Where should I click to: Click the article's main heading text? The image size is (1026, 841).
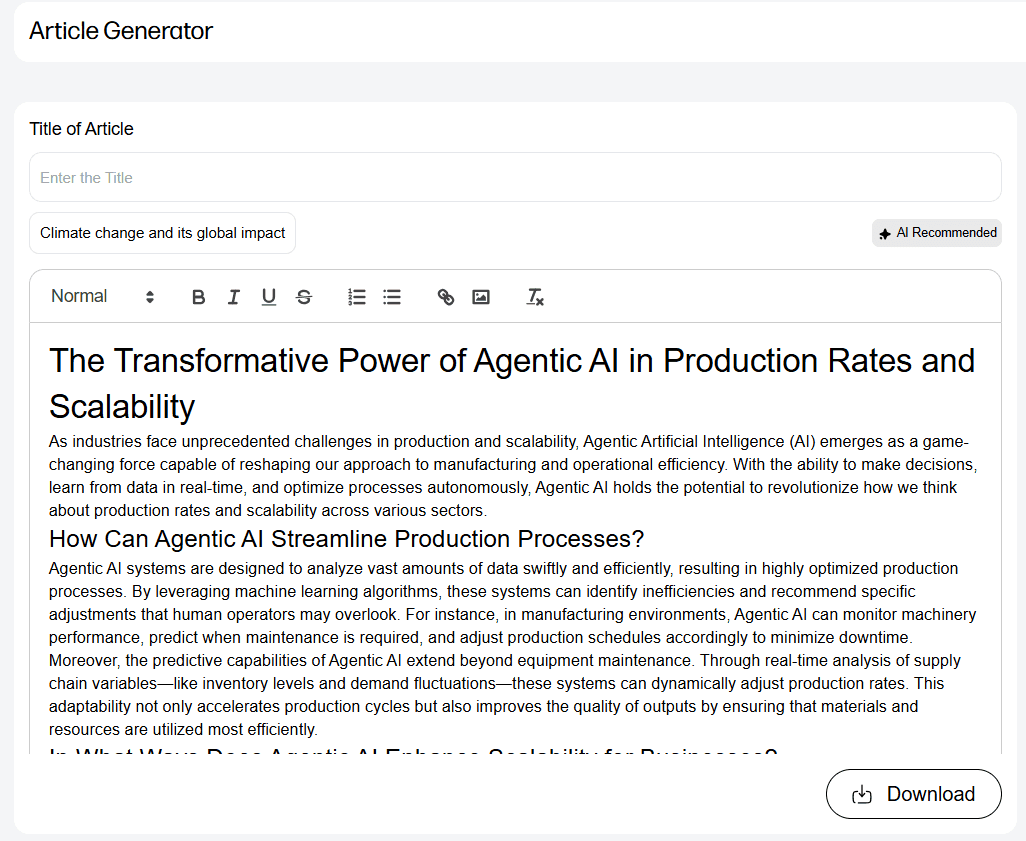pyautogui.click(x=512, y=384)
